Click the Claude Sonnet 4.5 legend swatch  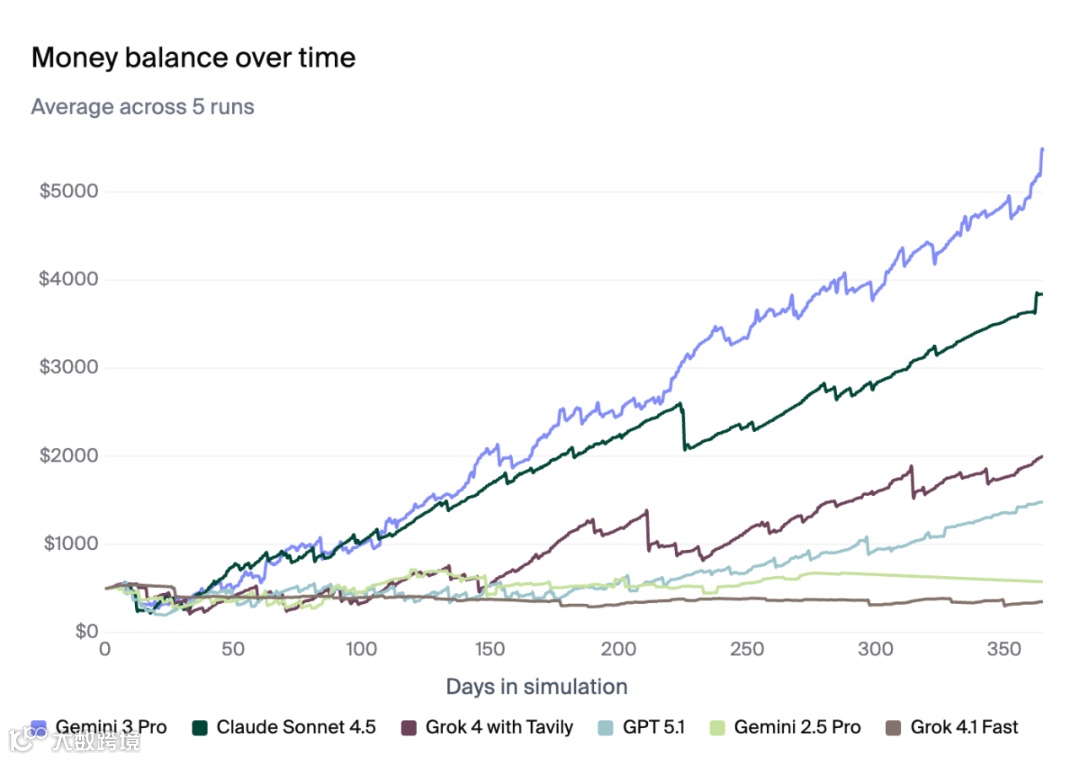(x=200, y=728)
